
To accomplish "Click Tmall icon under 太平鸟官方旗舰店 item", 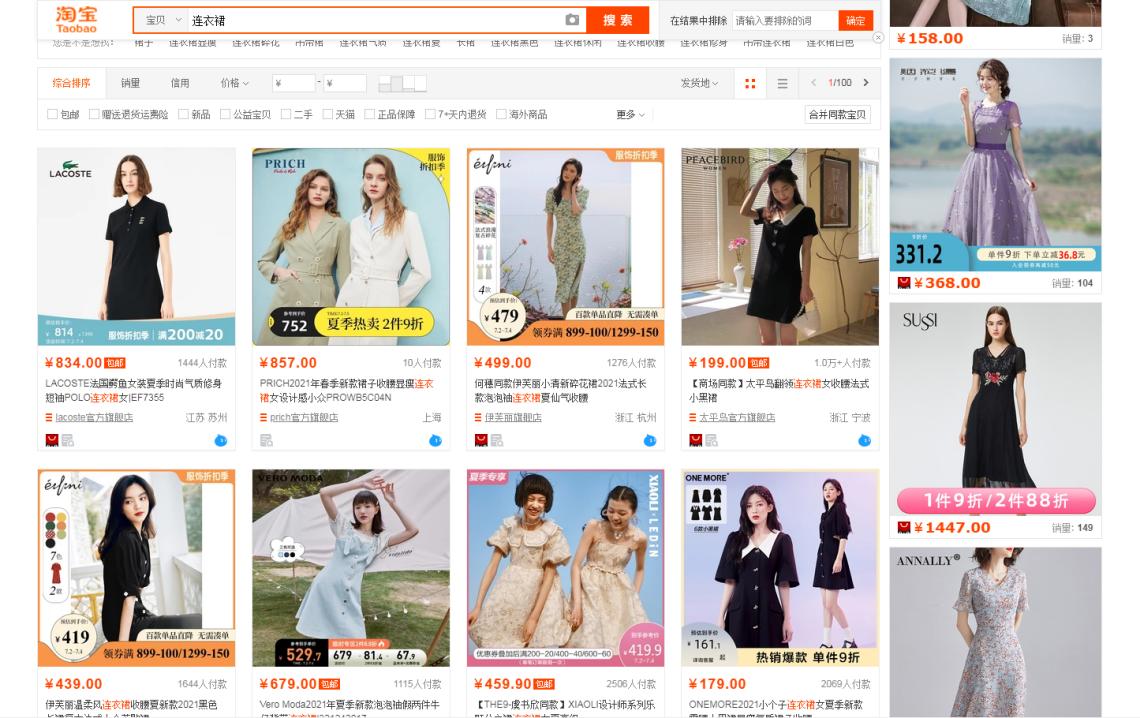I will tap(695, 440).
